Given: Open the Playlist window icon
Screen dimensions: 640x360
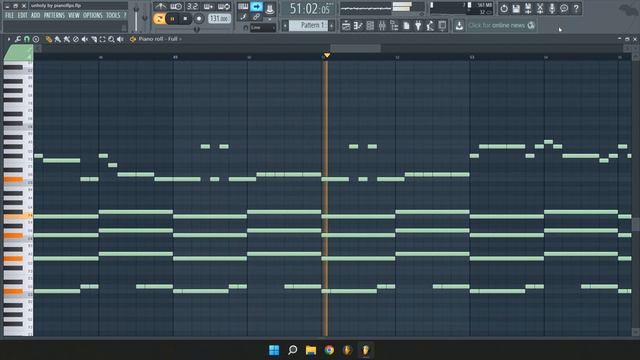Looking at the screenshot, I should coord(346,26).
